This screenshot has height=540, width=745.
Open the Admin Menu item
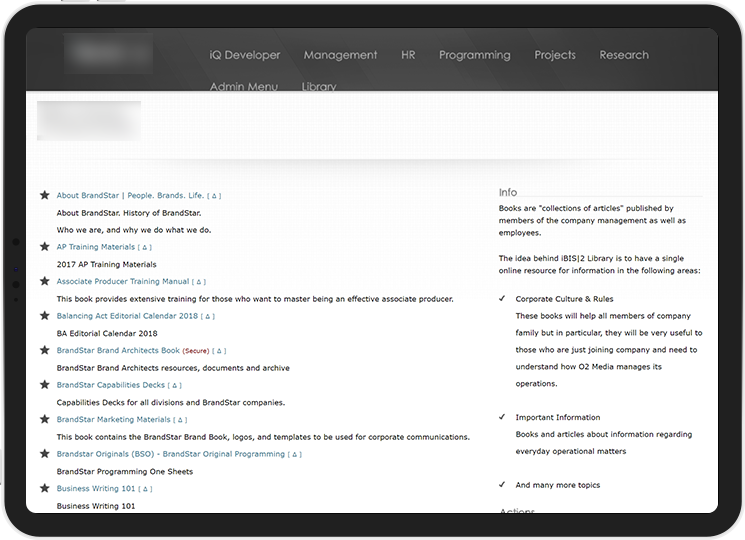click(x=244, y=86)
